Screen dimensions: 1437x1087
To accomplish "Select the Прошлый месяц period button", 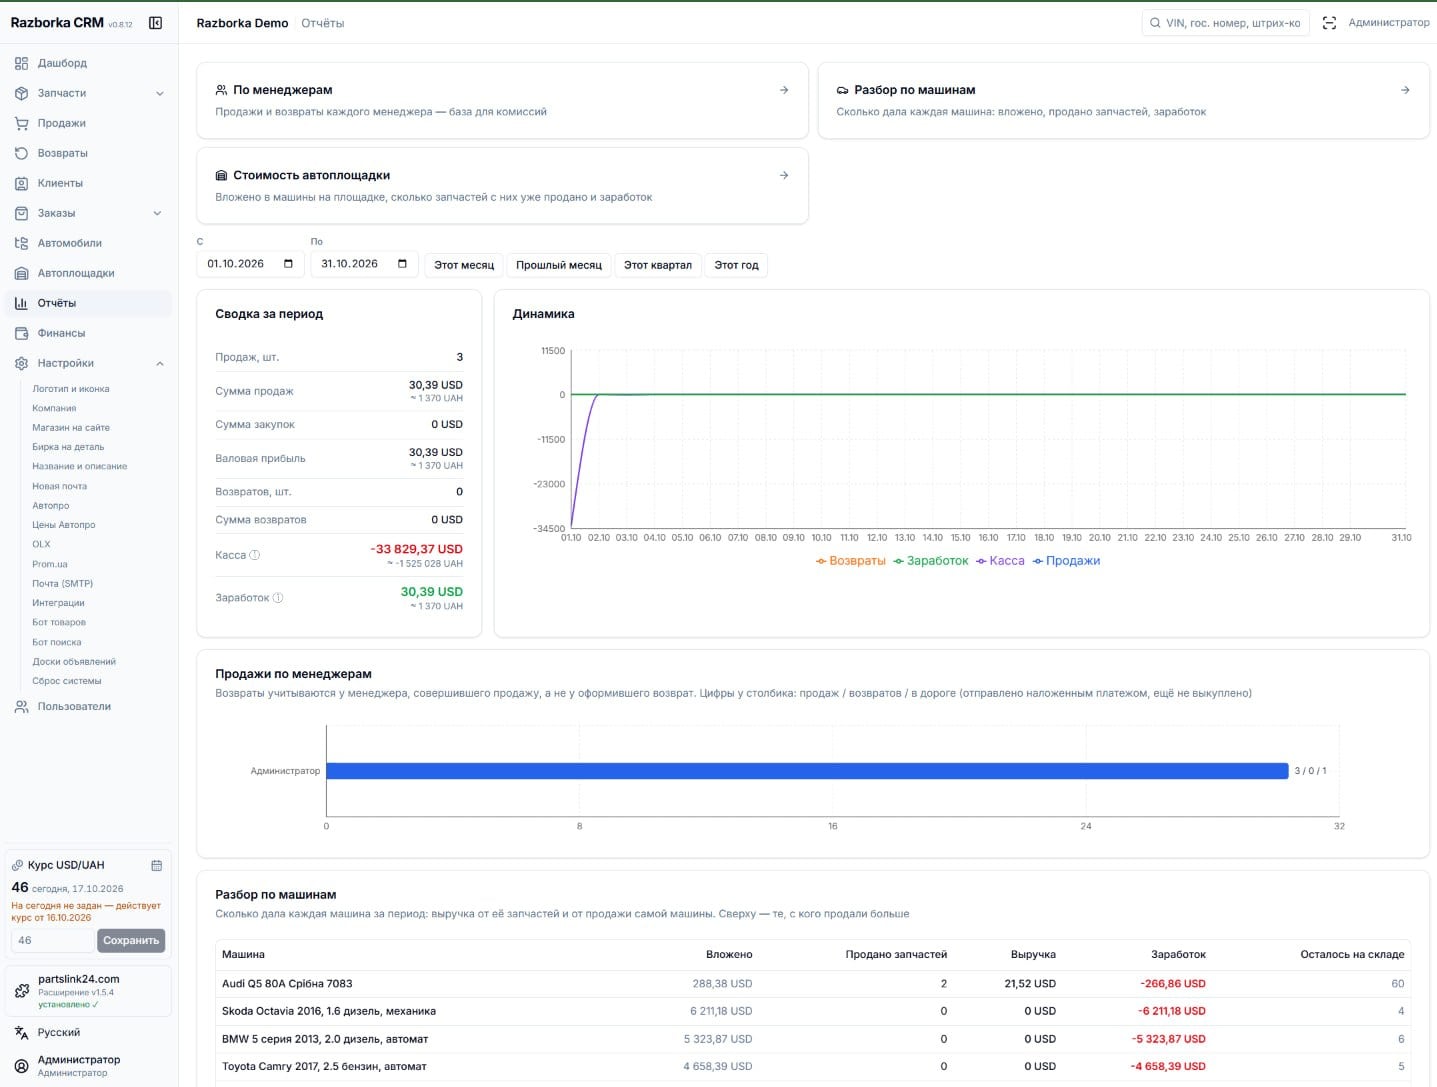I will pos(559,265).
